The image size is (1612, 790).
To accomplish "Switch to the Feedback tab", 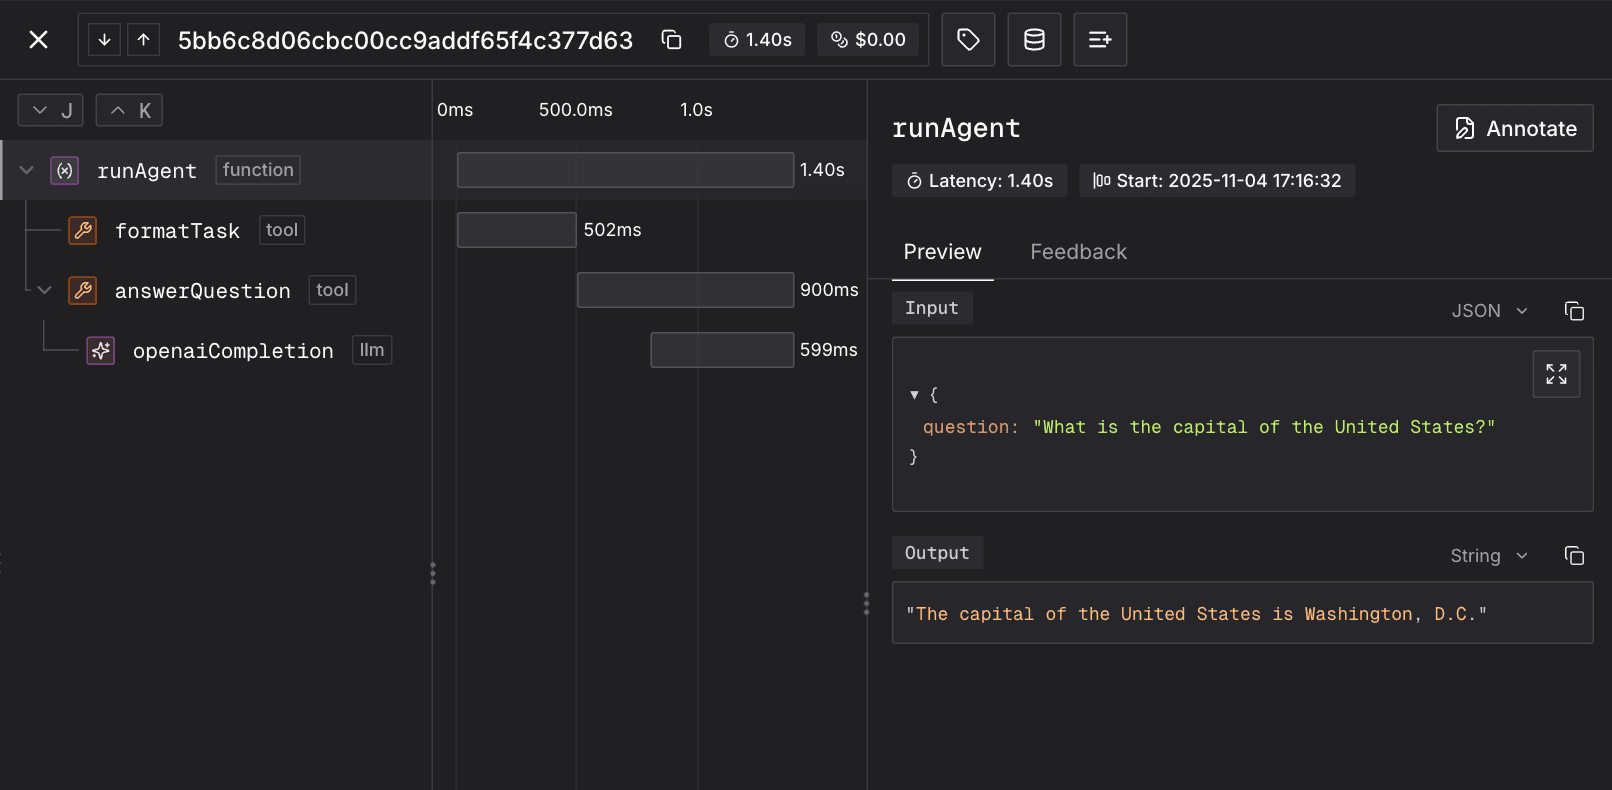I will pos(1078,252).
